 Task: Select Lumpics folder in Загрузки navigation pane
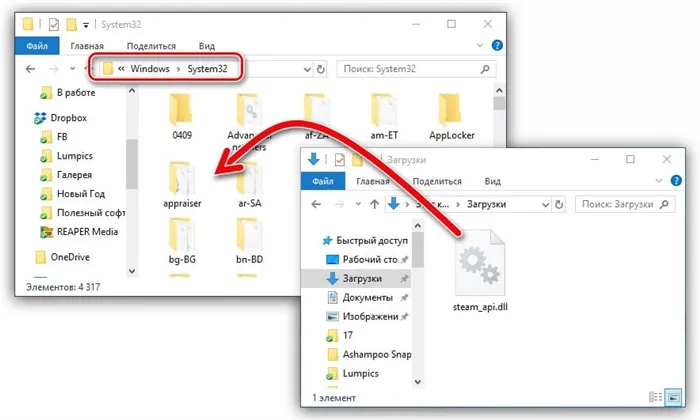(353, 373)
